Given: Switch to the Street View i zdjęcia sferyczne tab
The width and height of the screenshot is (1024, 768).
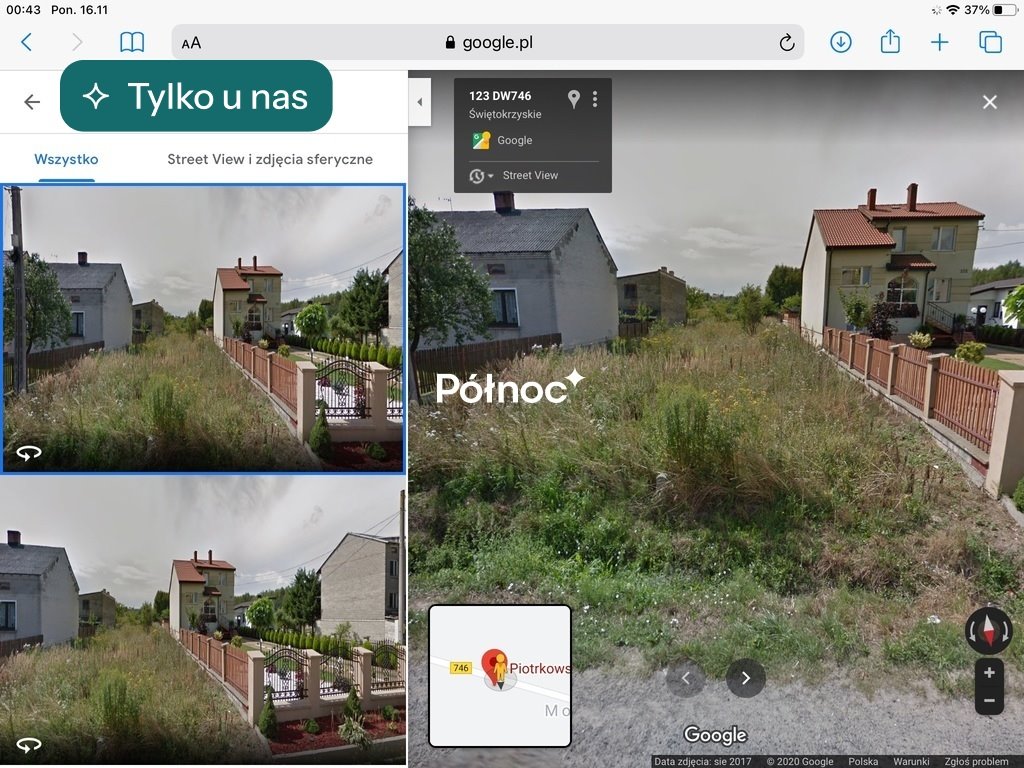Looking at the screenshot, I should pos(271,159).
